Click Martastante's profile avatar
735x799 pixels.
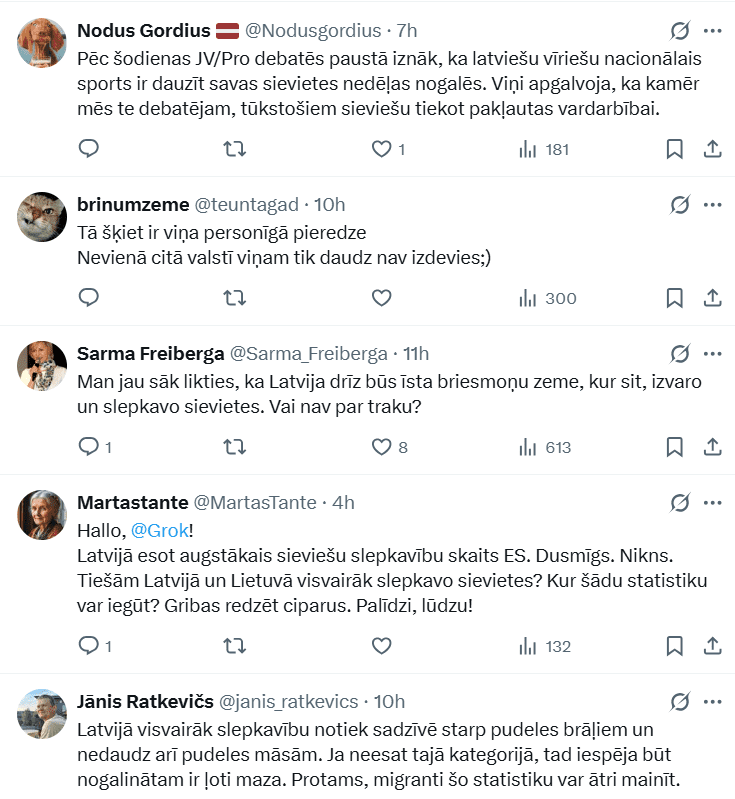pos(42,516)
